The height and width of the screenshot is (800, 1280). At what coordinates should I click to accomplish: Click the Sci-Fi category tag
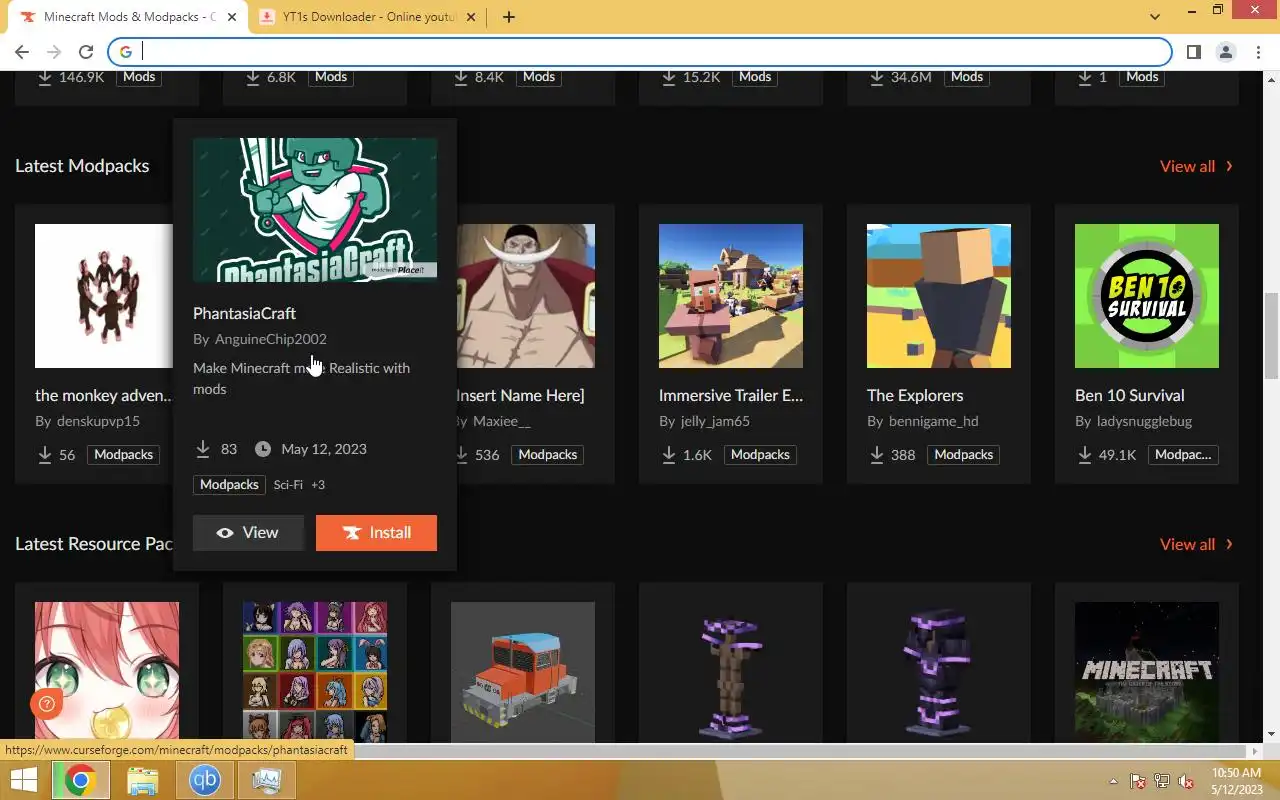(x=288, y=485)
